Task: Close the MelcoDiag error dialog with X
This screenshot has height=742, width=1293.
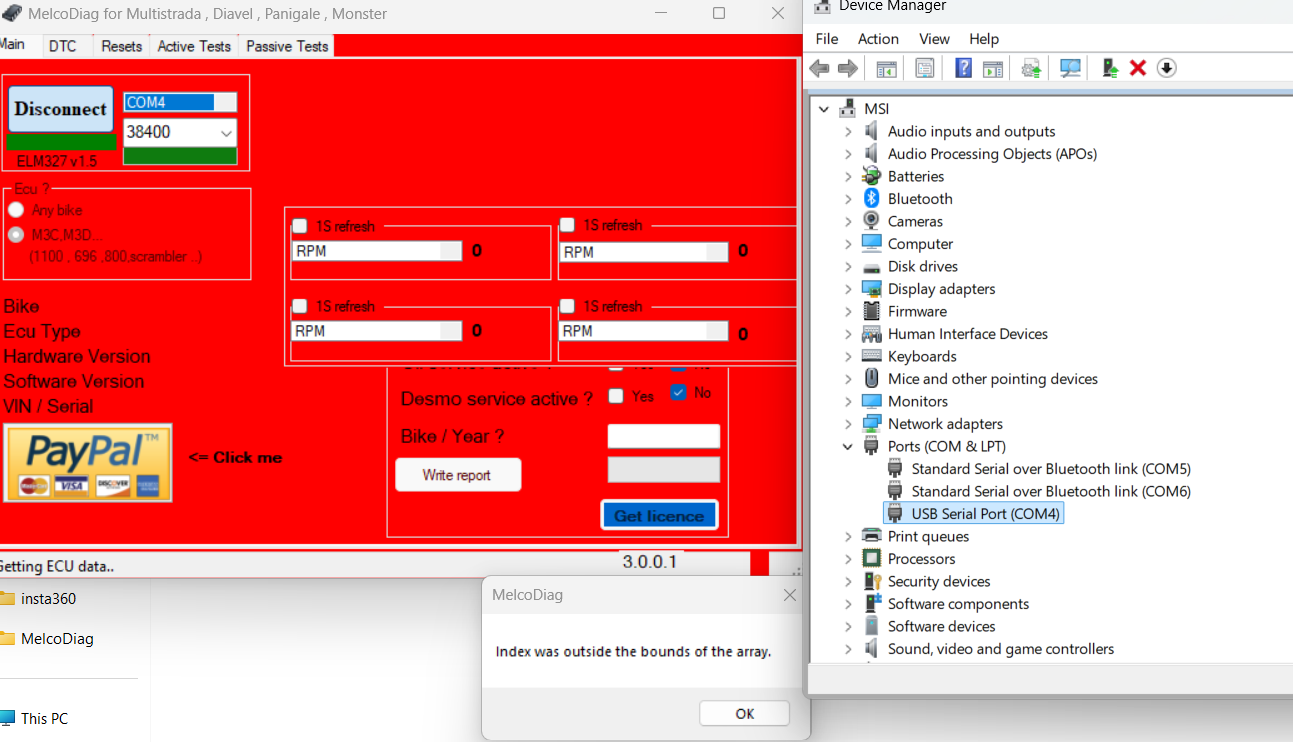Action: [790, 595]
